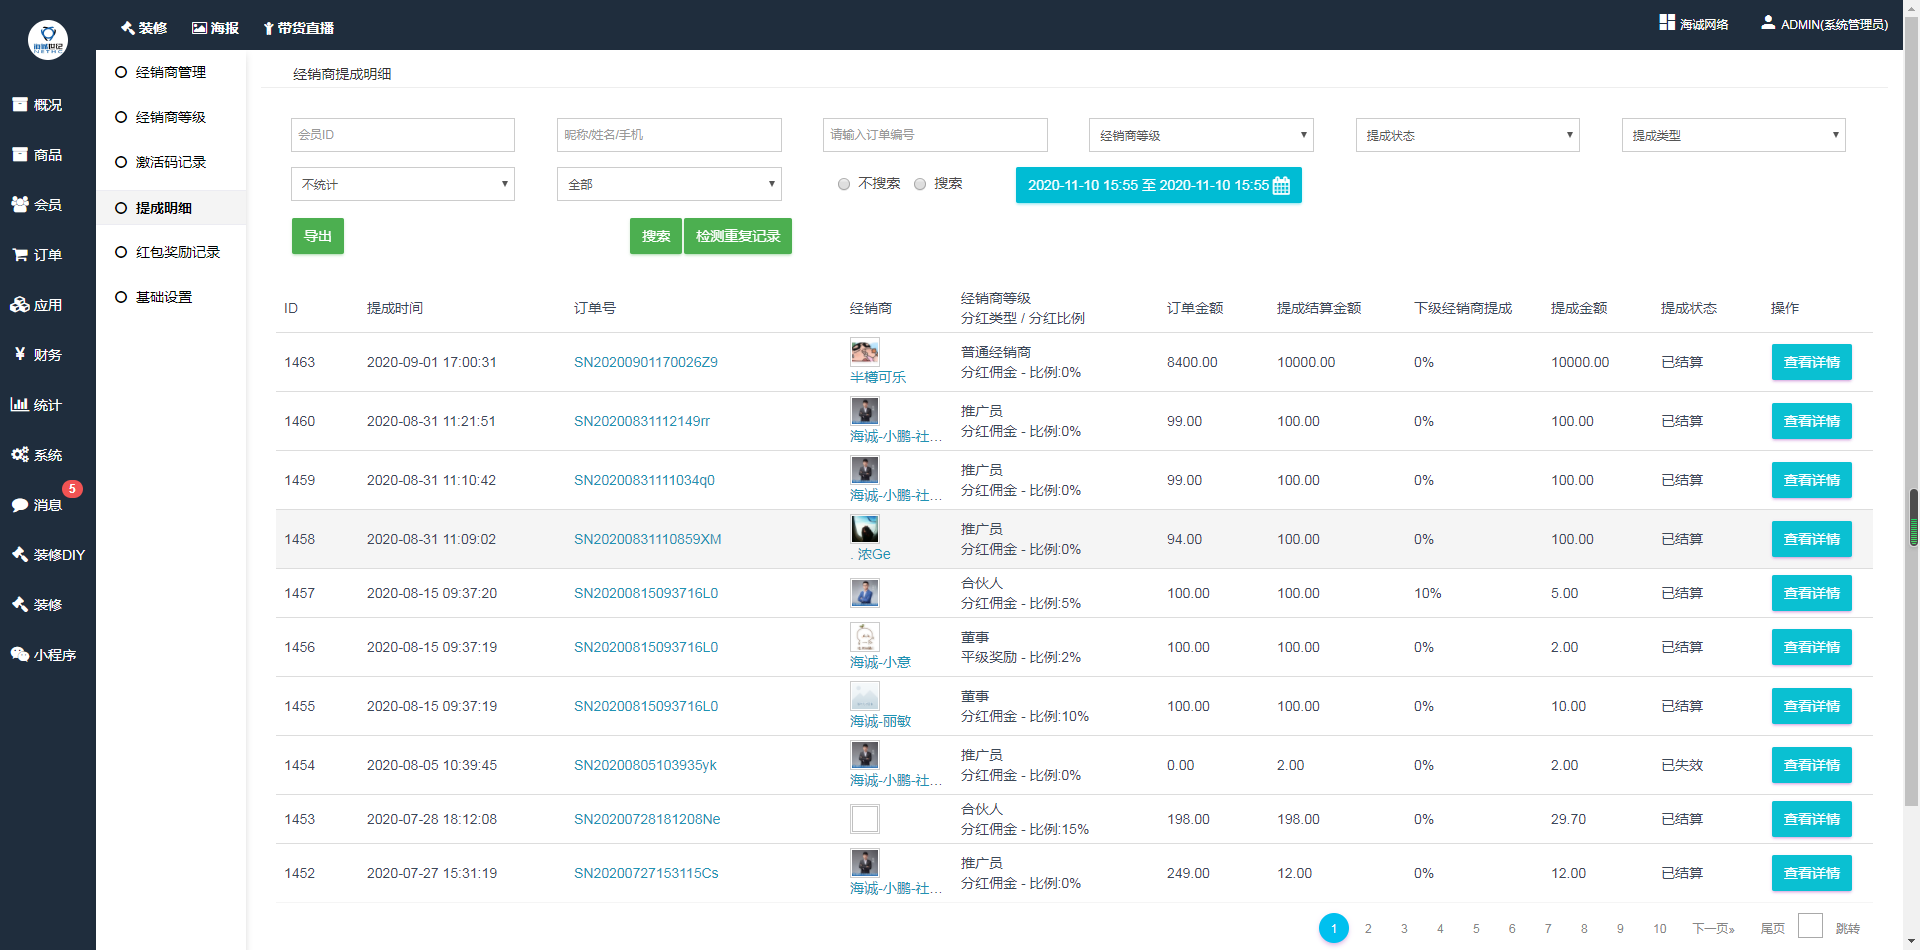Open Messages with the chat bubble icon
Viewport: 1920px width, 950px height.
[x=20, y=505]
